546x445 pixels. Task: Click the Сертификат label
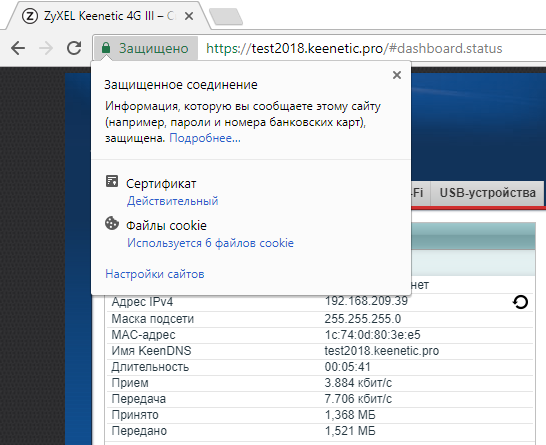click(x=161, y=184)
